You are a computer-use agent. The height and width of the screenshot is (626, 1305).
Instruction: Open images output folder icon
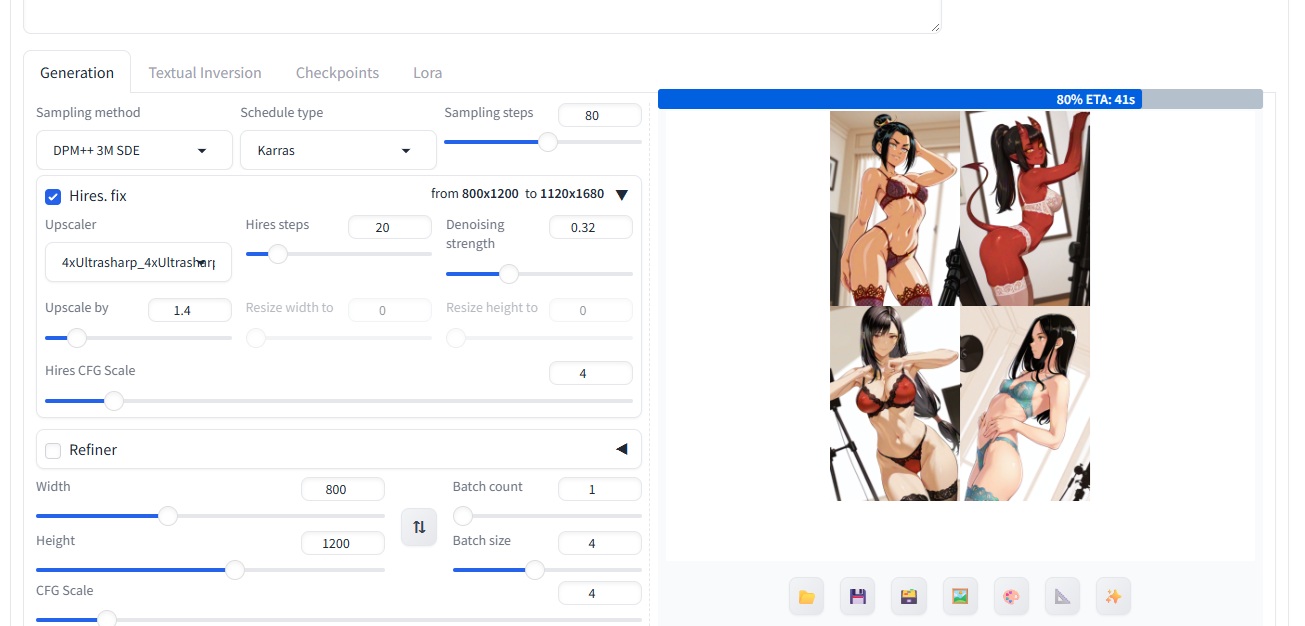[806, 597]
